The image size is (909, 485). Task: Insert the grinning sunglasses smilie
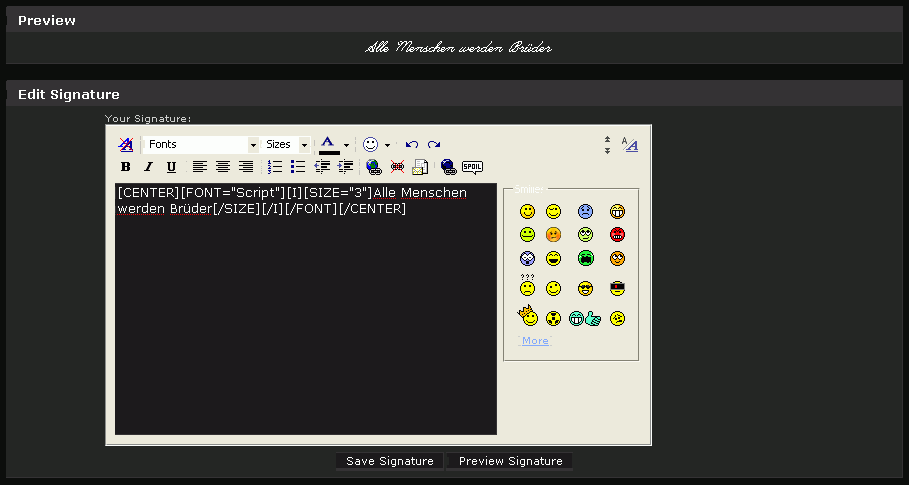pyautogui.click(x=586, y=288)
